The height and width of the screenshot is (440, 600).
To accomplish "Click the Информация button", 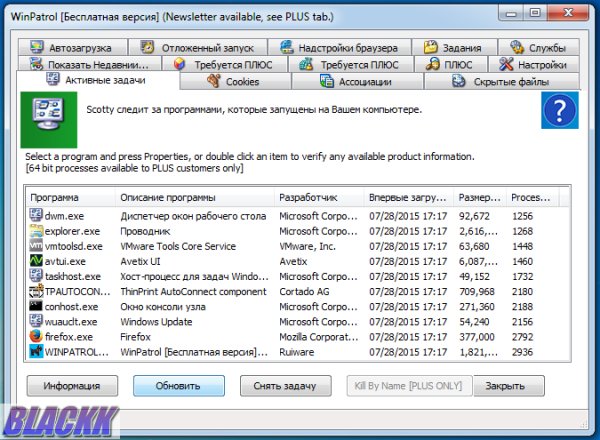I will coord(72,386).
